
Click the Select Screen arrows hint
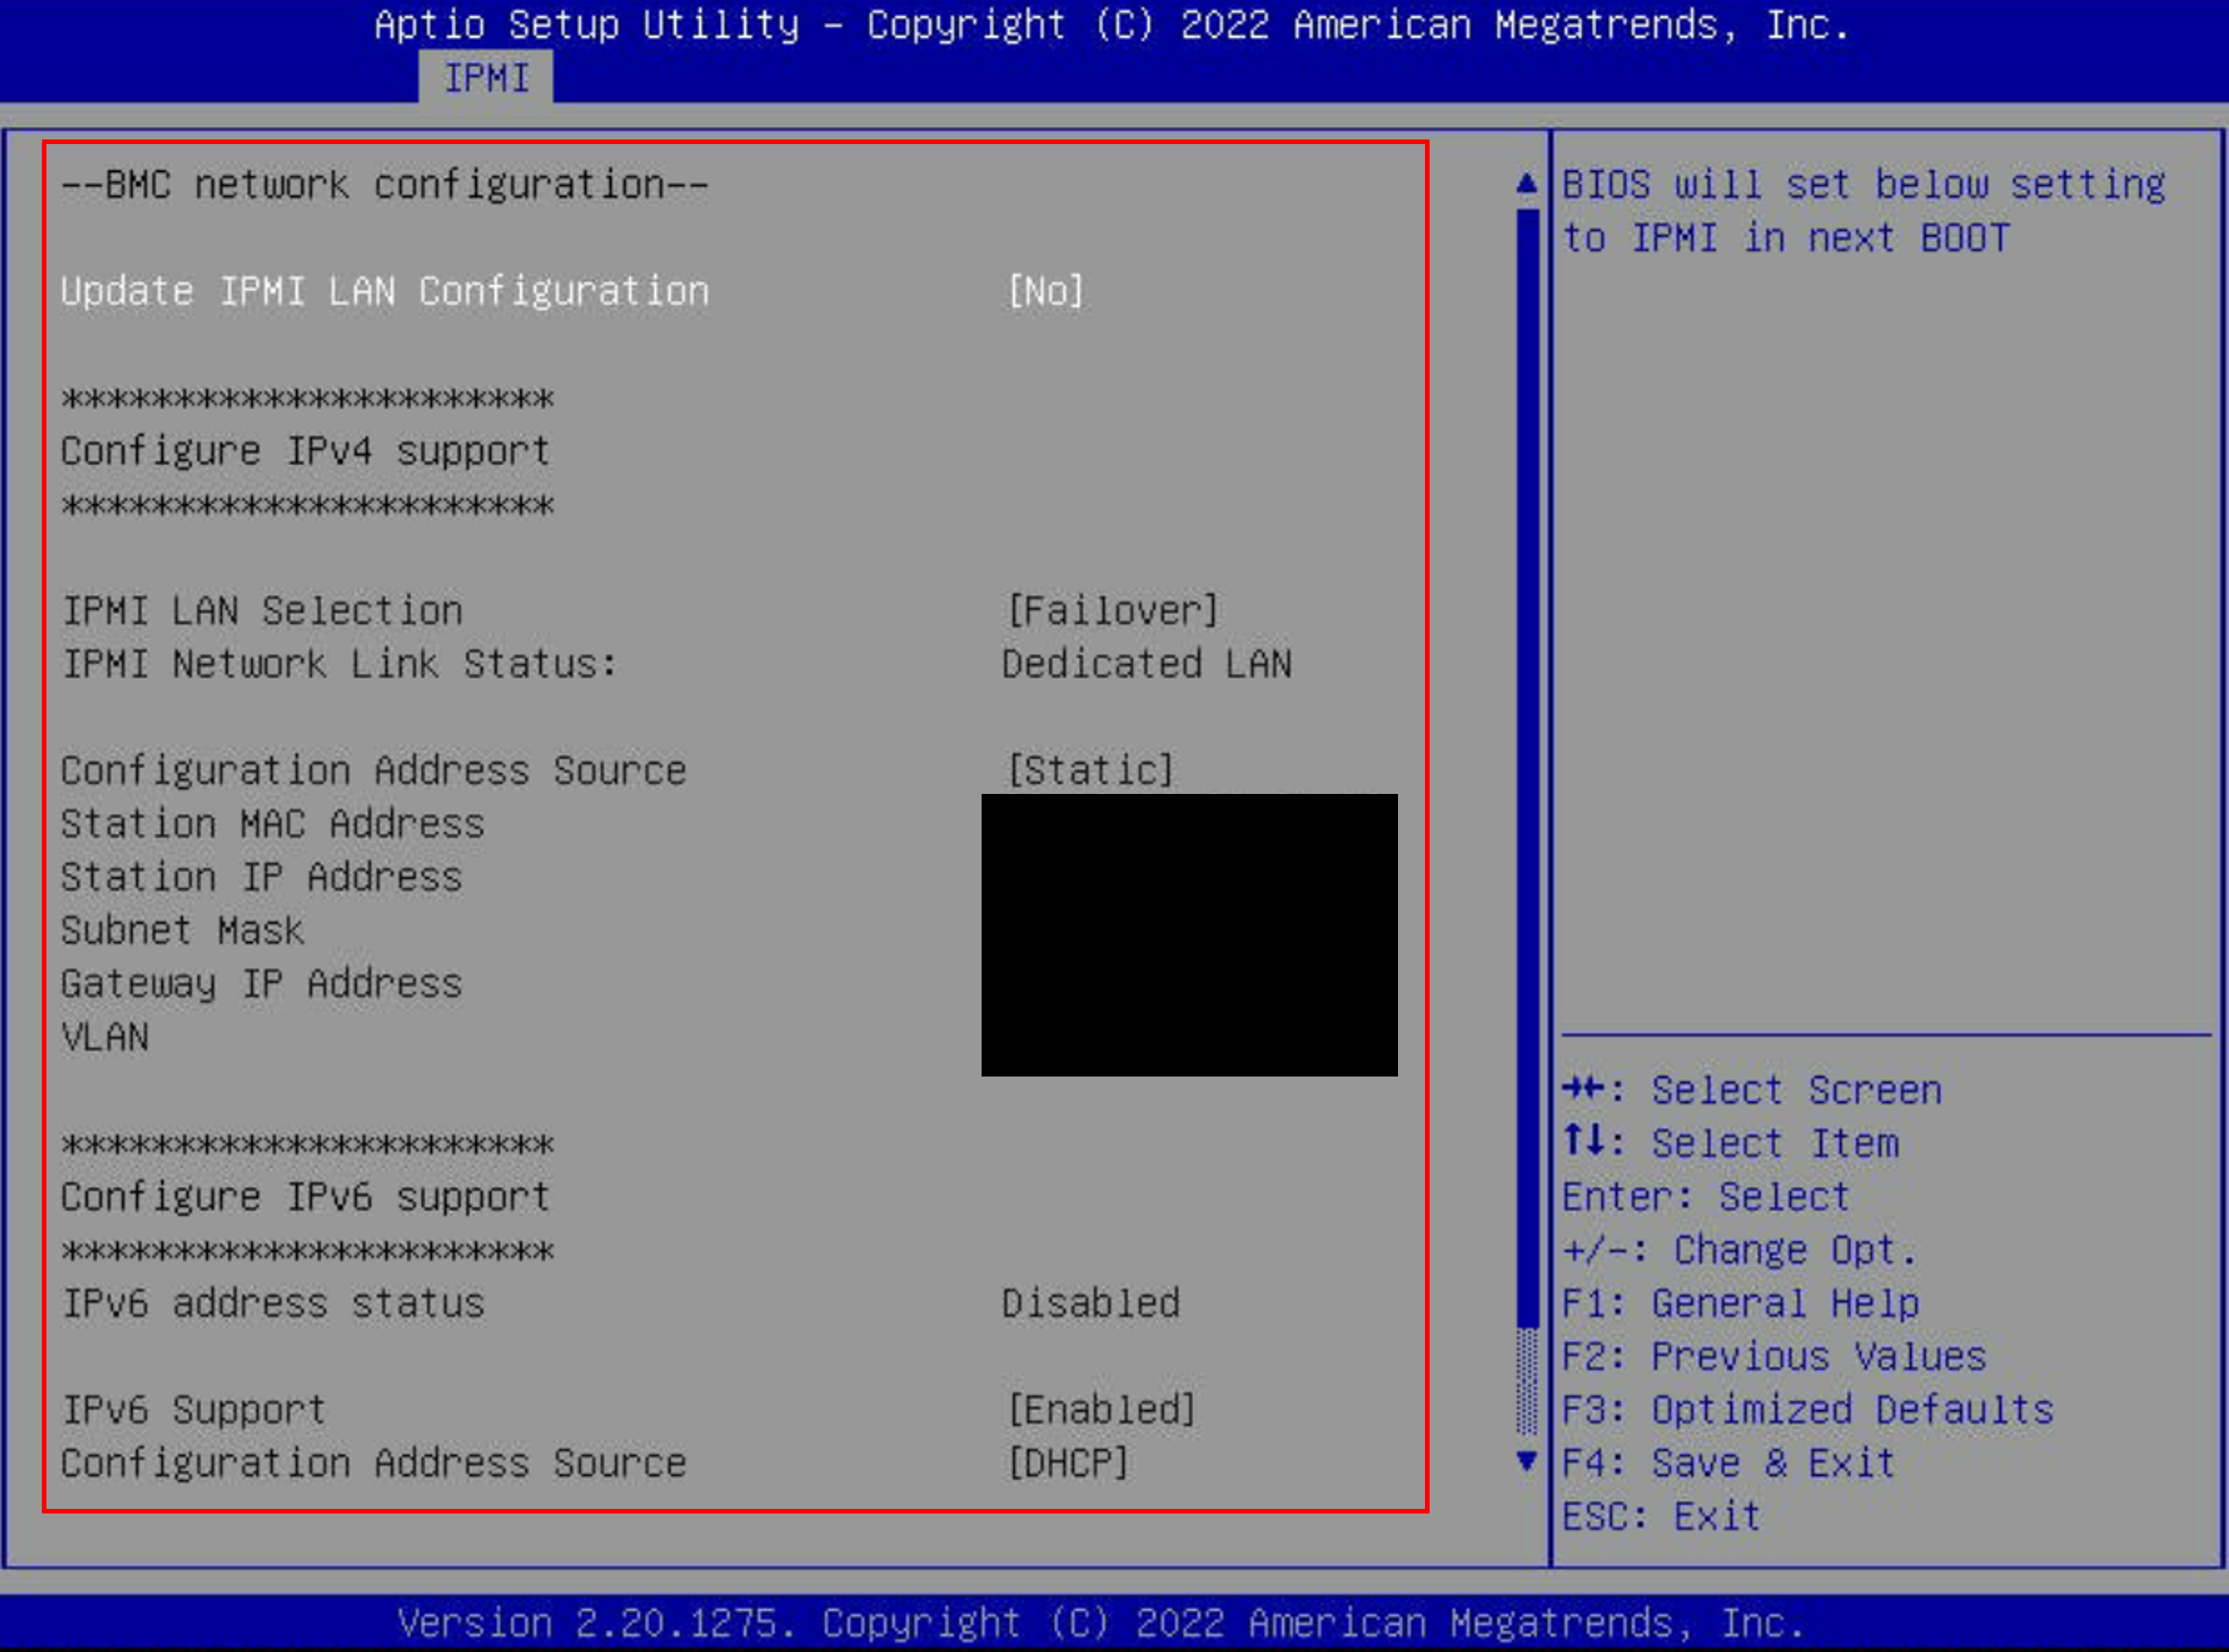(1752, 1090)
